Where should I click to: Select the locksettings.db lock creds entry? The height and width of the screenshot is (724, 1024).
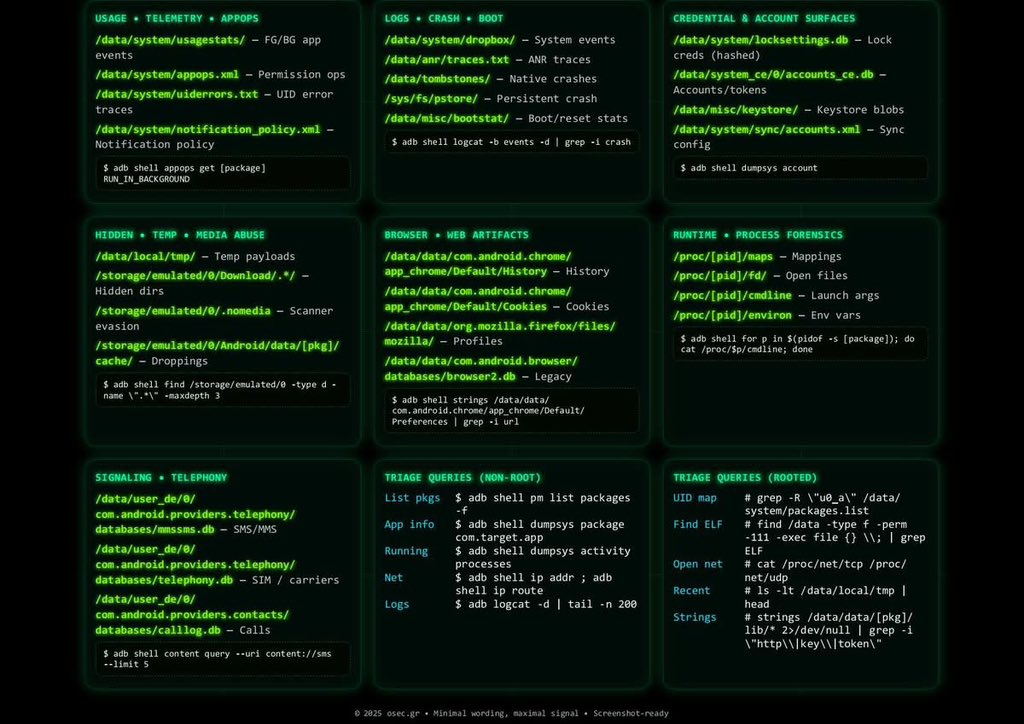coord(762,40)
